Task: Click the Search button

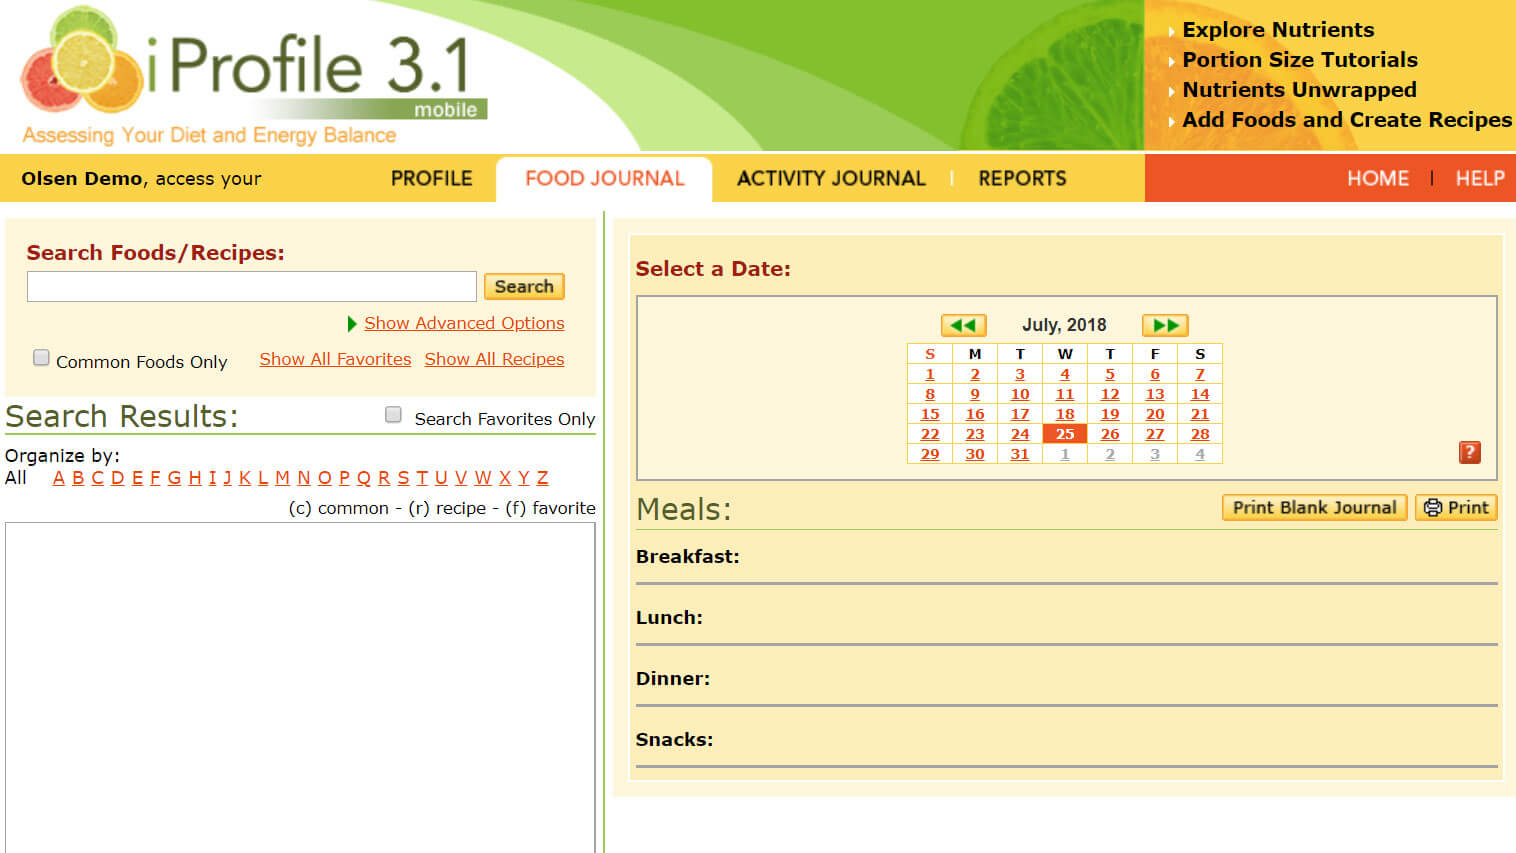Action: pyautogui.click(x=524, y=286)
